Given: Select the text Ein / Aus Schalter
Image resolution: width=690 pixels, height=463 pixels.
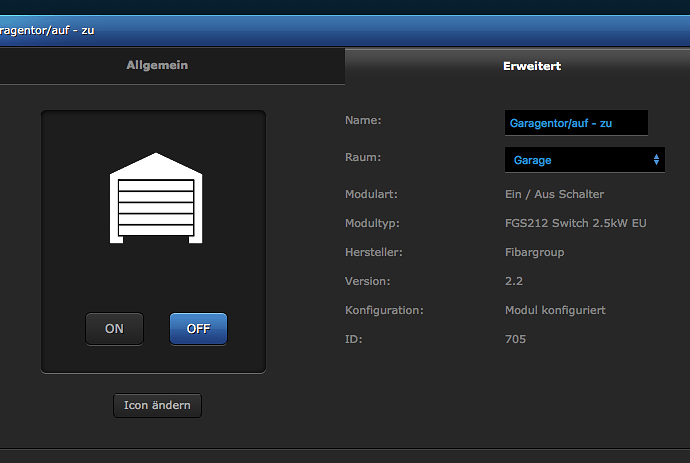Looking at the screenshot, I should point(554,194).
